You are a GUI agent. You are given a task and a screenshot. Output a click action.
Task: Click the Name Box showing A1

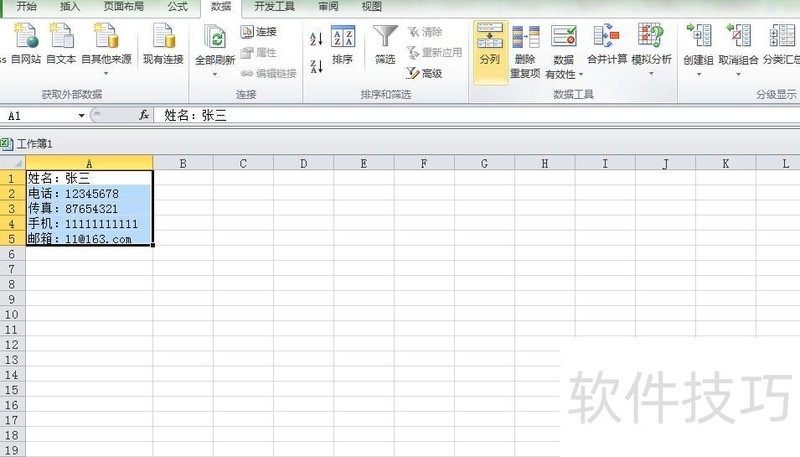[x=39, y=116]
